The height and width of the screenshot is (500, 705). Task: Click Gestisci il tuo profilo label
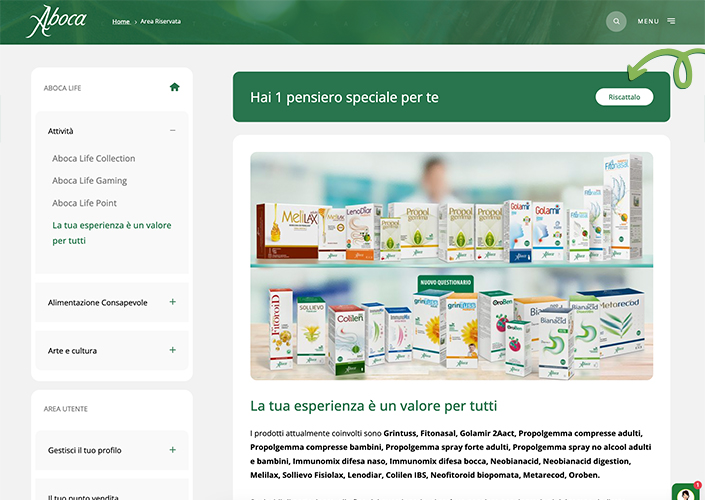click(x=85, y=450)
